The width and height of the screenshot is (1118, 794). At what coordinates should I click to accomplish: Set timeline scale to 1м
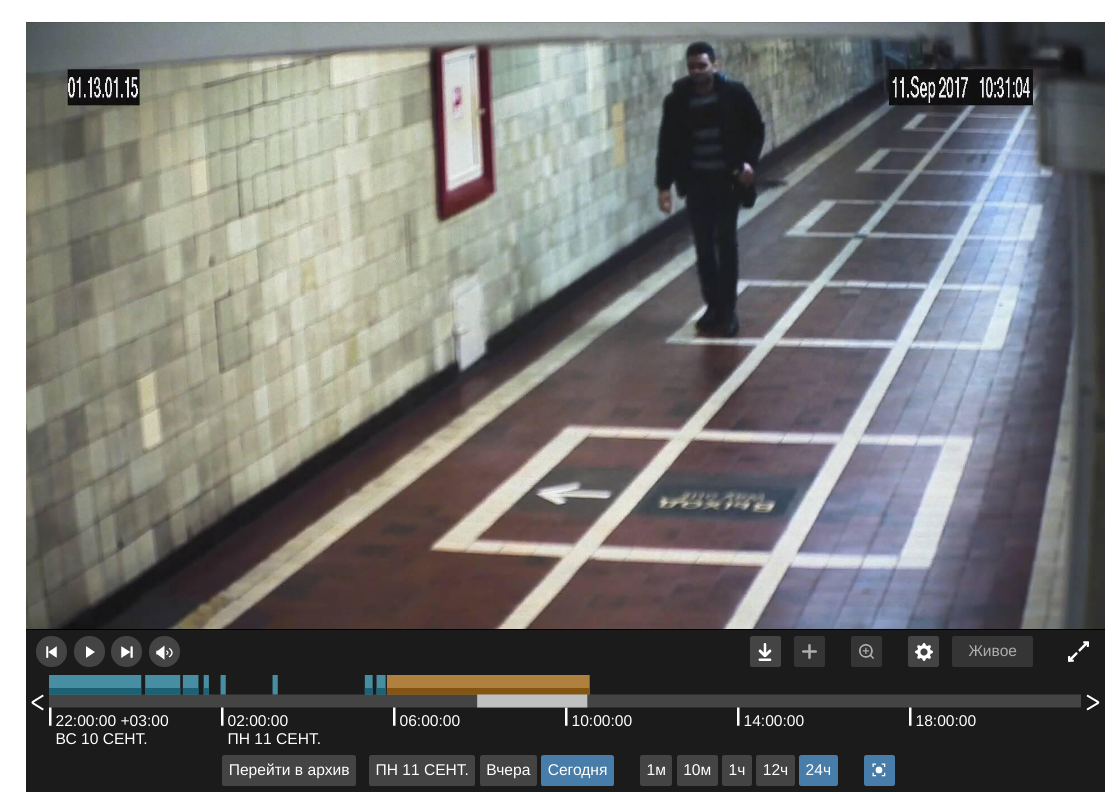(656, 770)
